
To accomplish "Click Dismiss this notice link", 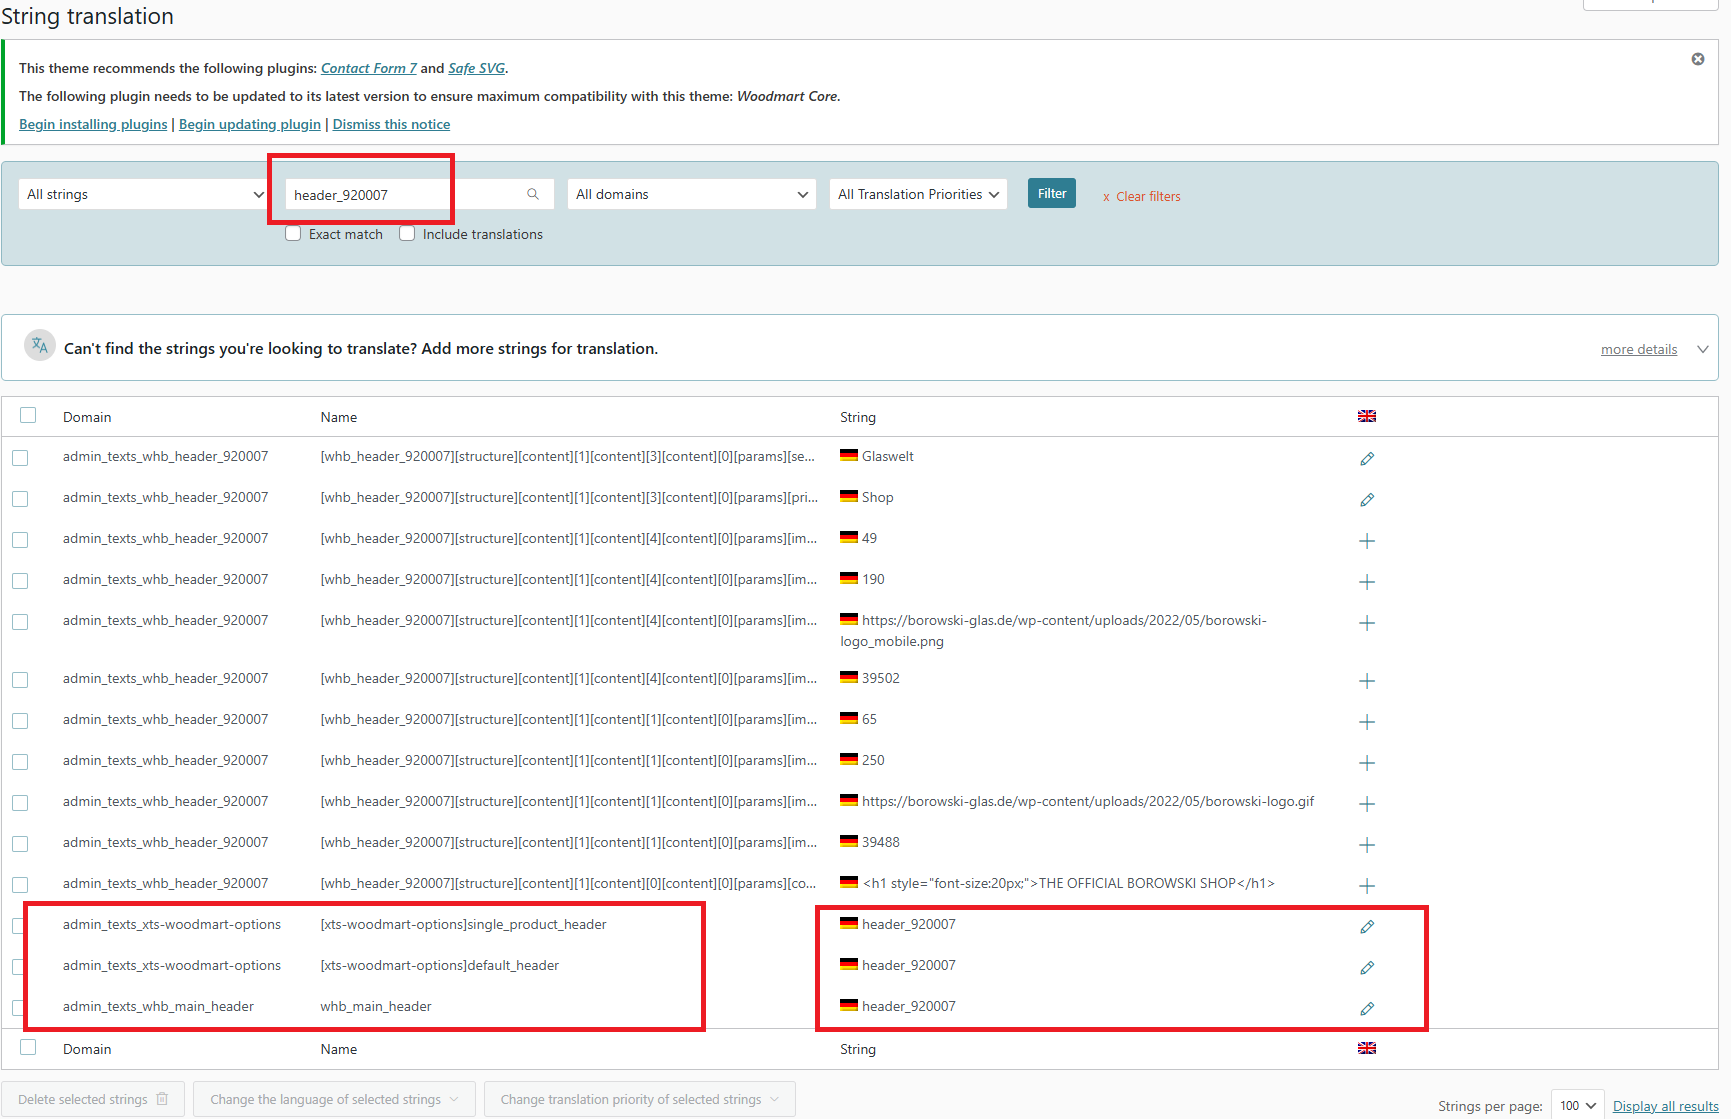I will coord(391,124).
